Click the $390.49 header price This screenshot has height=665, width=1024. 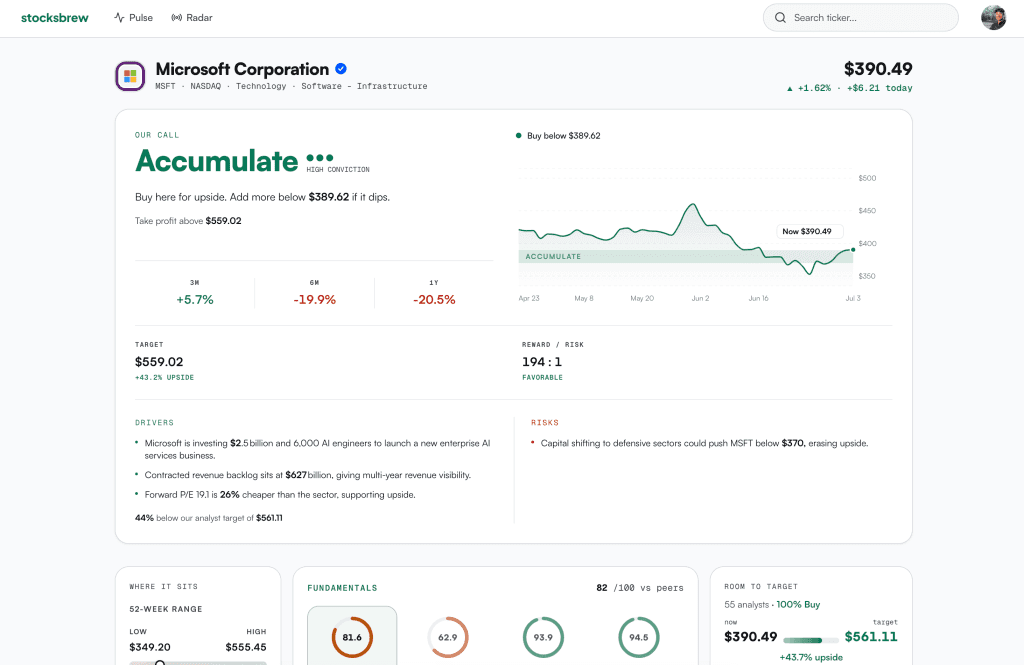878,69
